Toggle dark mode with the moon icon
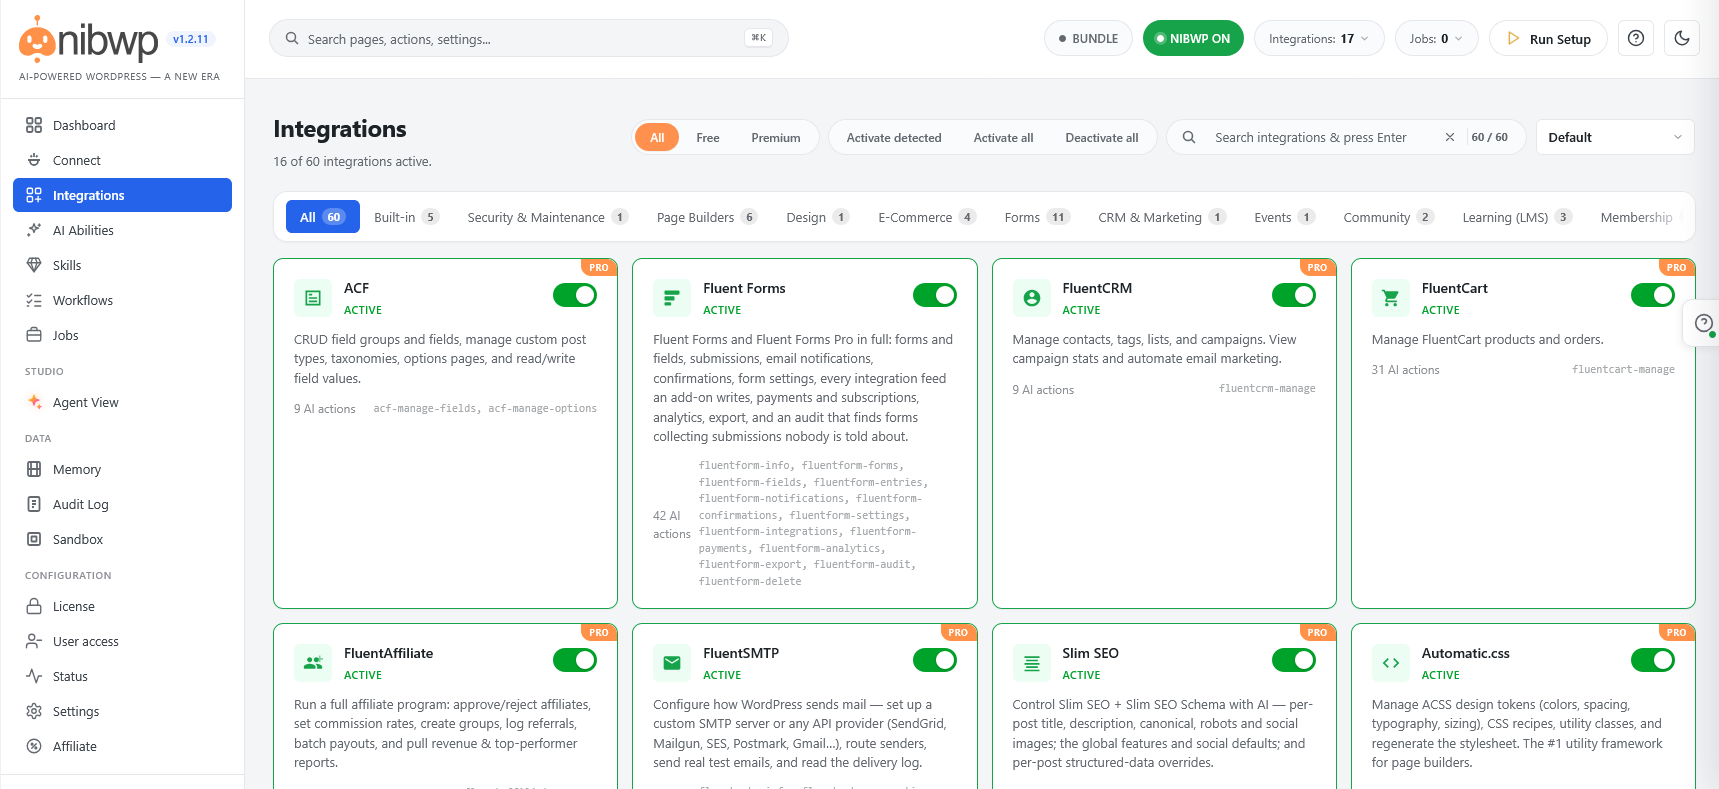The width and height of the screenshot is (1719, 789). pos(1682,39)
